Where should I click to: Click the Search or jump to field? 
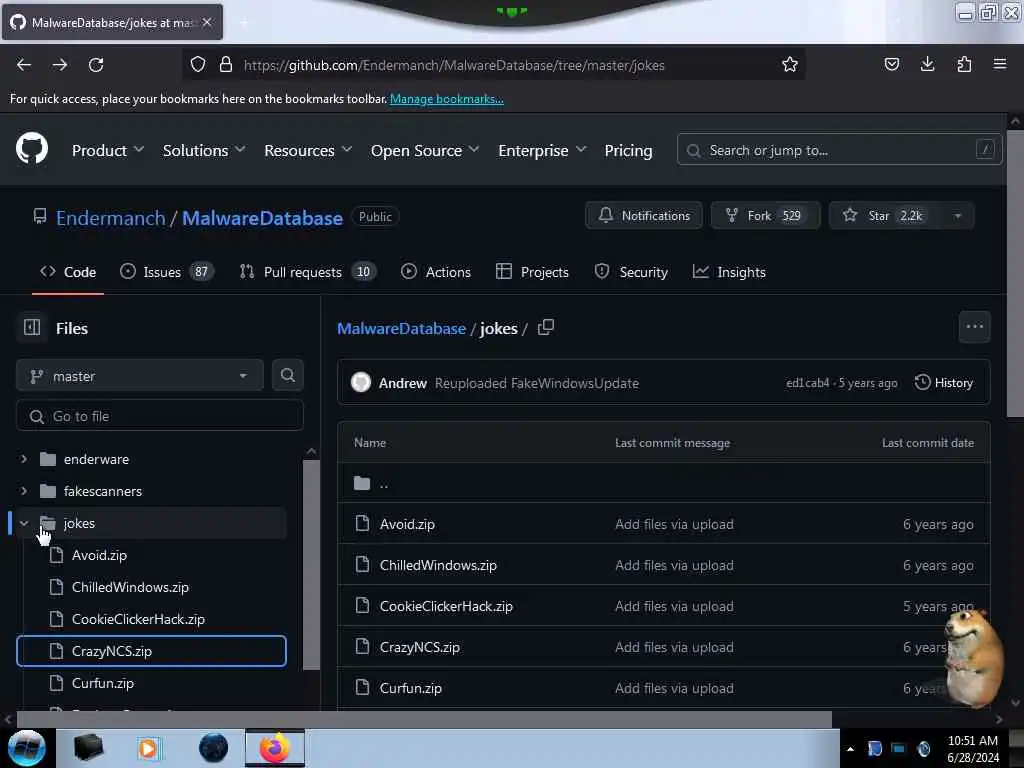pyautogui.click(x=839, y=150)
